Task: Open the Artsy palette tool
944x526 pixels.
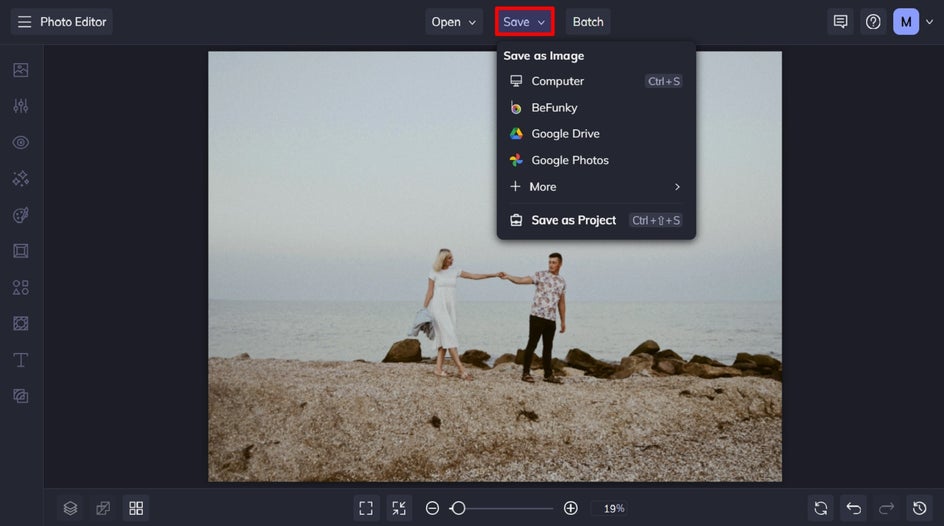Action: [20, 215]
